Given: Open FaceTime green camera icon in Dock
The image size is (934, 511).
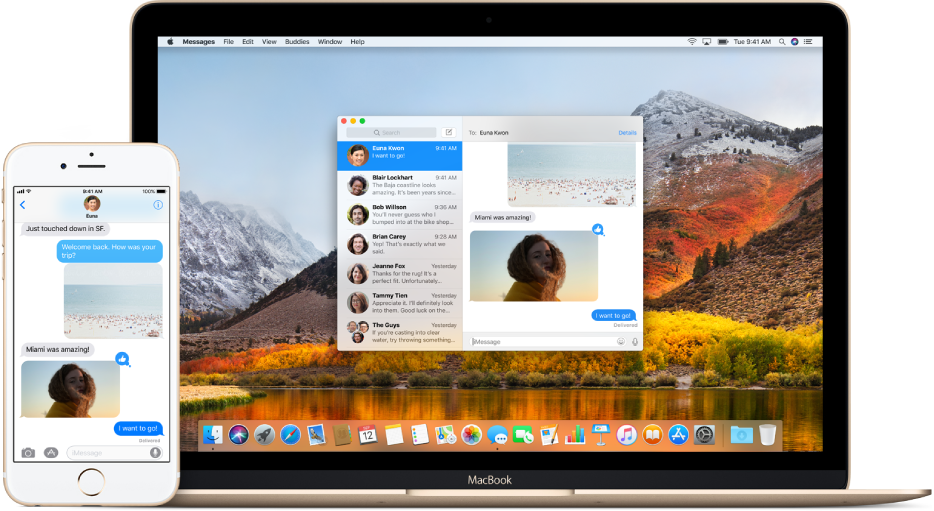Looking at the screenshot, I should tap(524, 435).
